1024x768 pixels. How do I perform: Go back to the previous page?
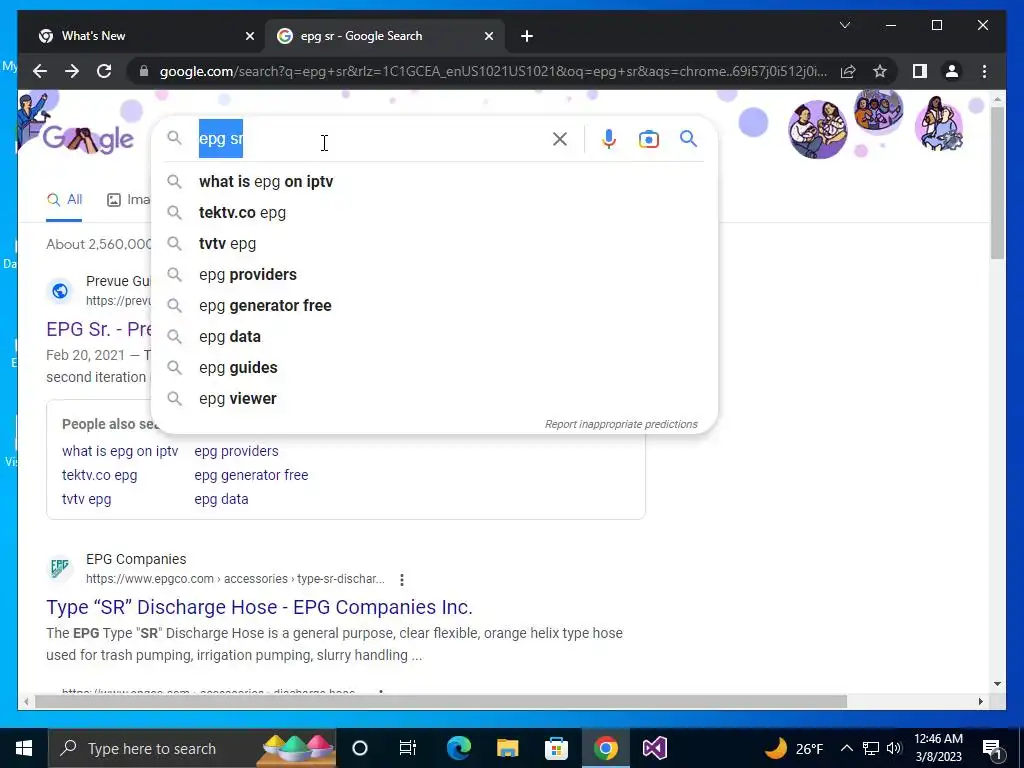pyautogui.click(x=40, y=71)
